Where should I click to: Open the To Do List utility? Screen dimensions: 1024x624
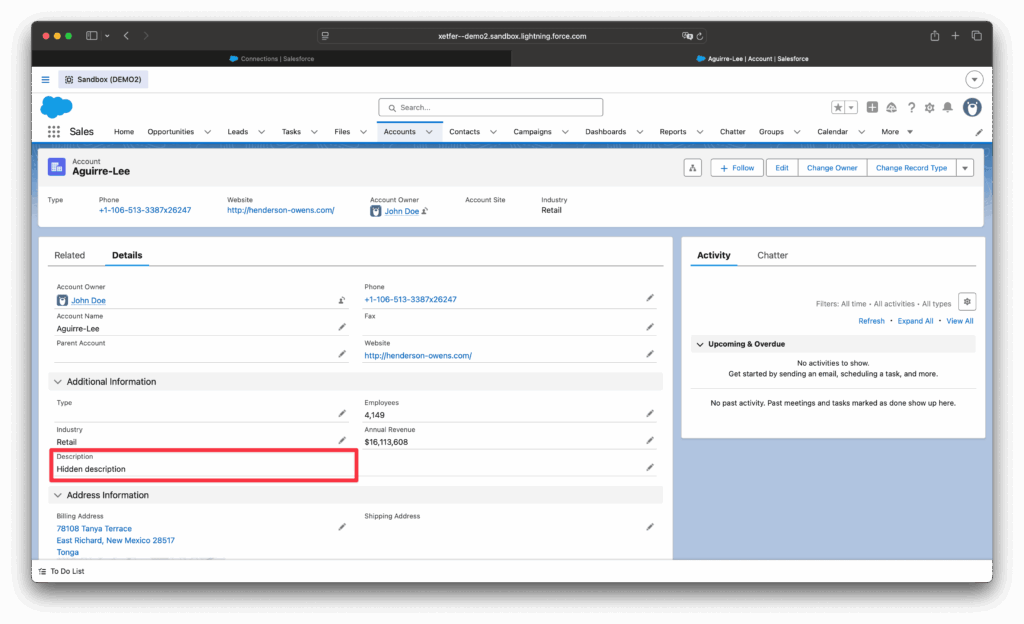click(x=61, y=571)
